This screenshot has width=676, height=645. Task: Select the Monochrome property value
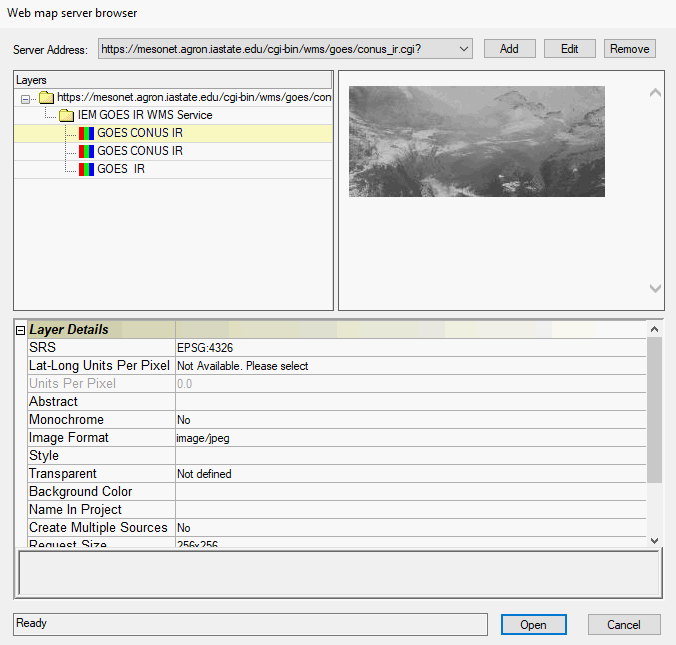click(410, 420)
